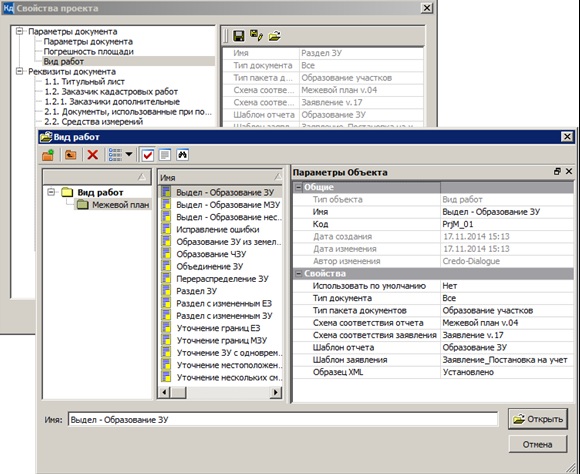Click the list's right scroll arrow

[276, 392]
